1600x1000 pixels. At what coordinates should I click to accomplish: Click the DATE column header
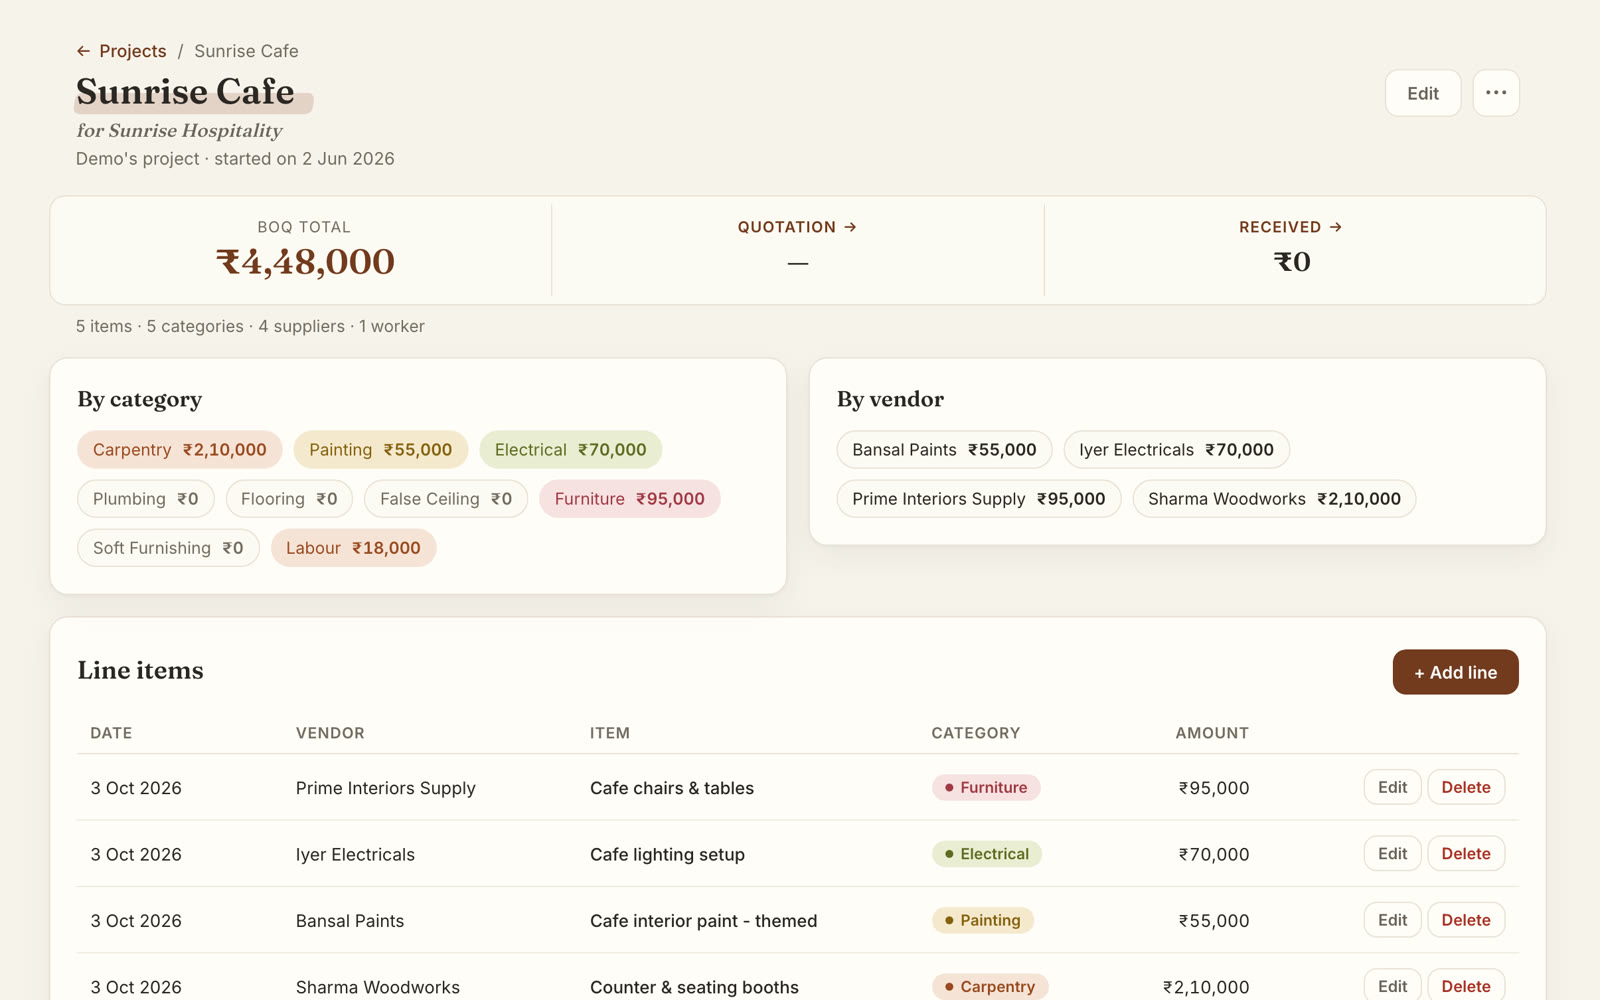click(x=111, y=733)
